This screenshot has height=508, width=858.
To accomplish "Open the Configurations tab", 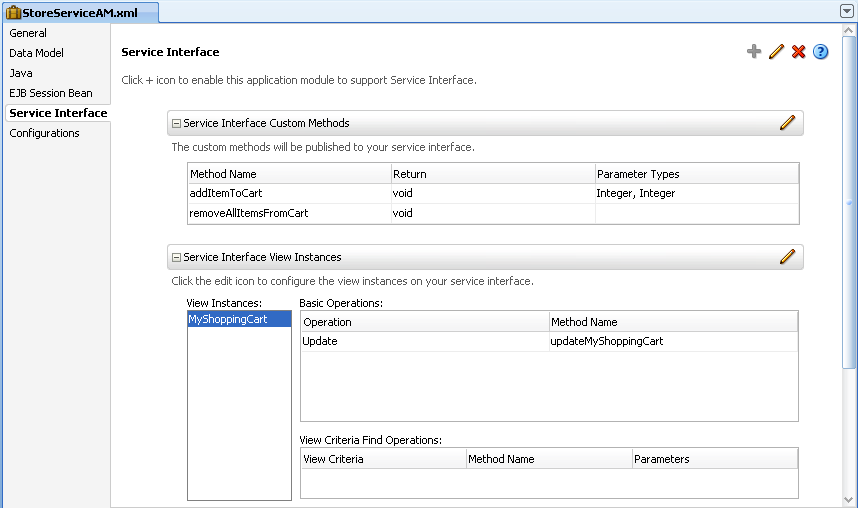I will (44, 133).
